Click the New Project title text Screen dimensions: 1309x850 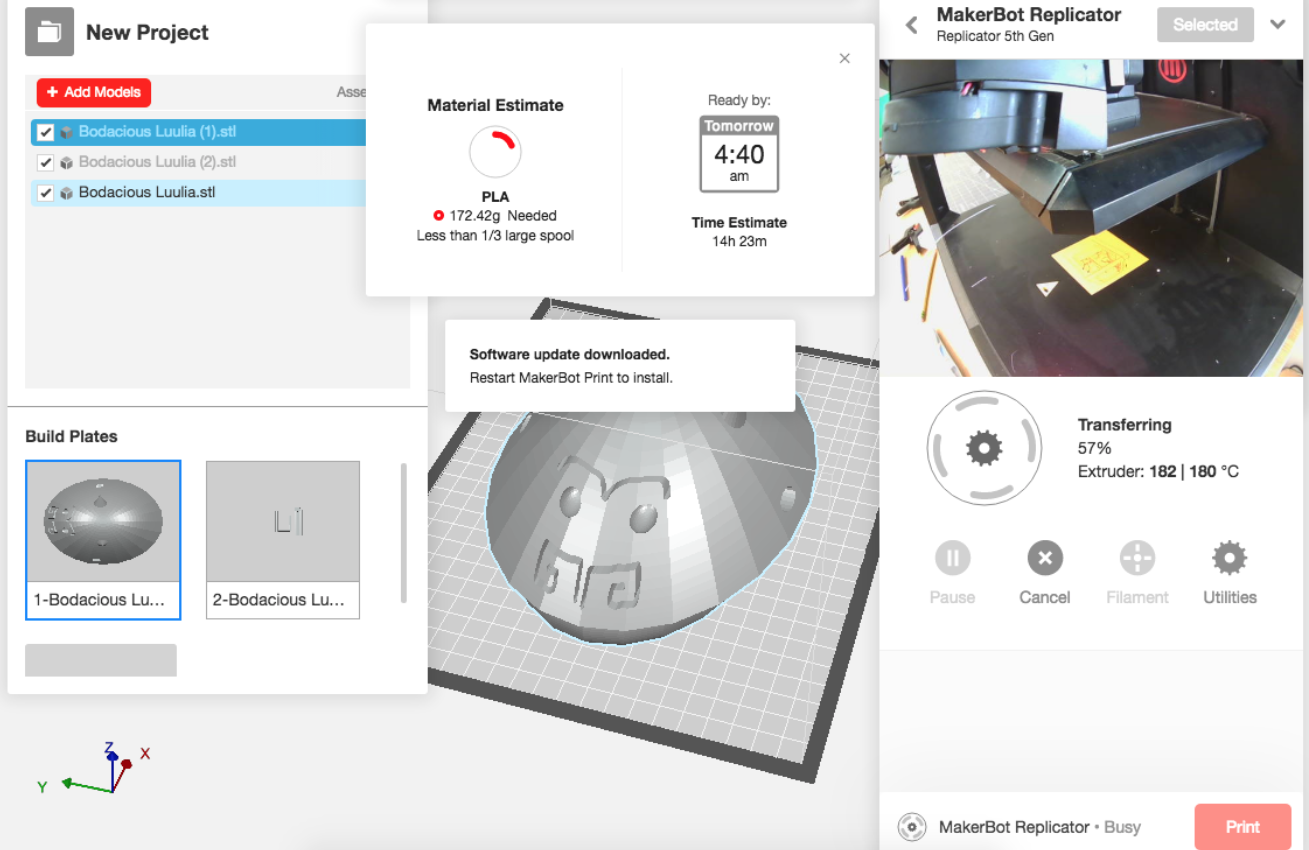147,32
